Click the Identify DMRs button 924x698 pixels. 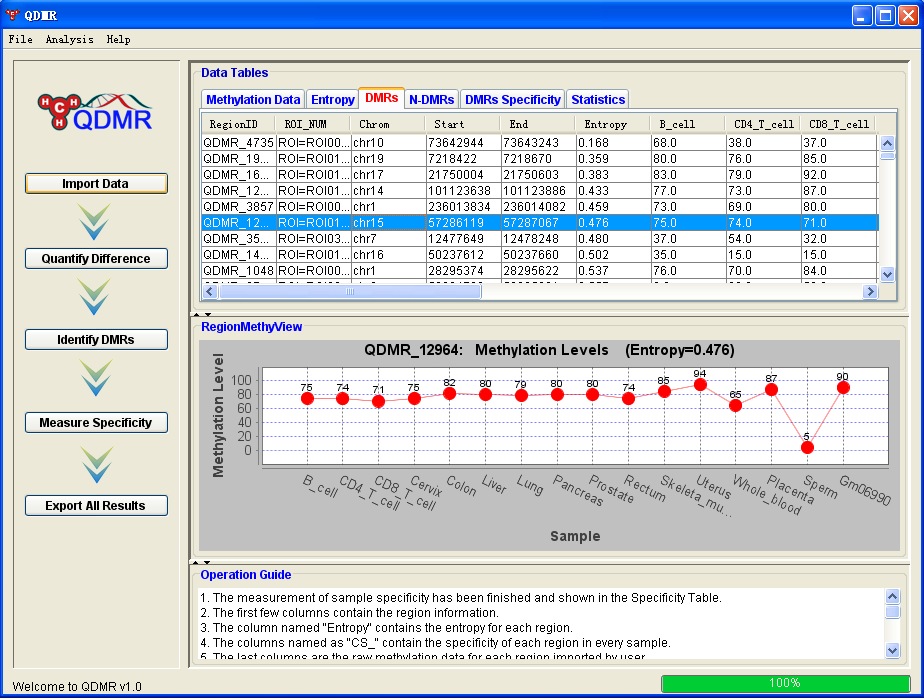point(96,340)
